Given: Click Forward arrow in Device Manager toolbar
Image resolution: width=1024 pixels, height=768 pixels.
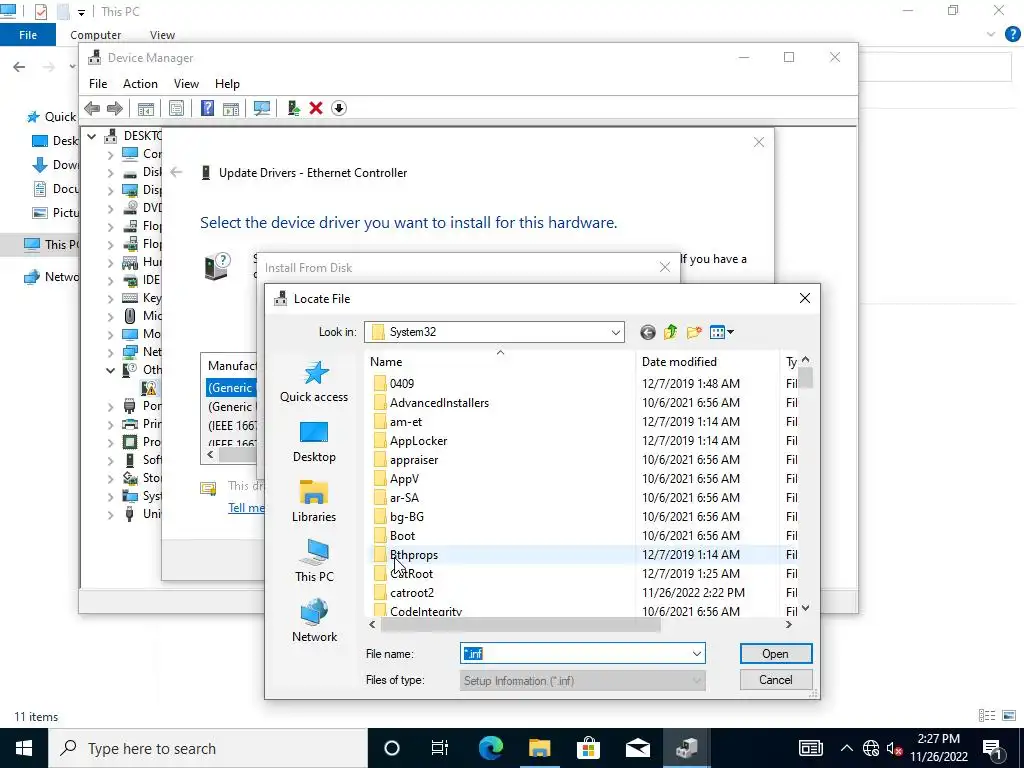Looking at the screenshot, I should pos(114,108).
